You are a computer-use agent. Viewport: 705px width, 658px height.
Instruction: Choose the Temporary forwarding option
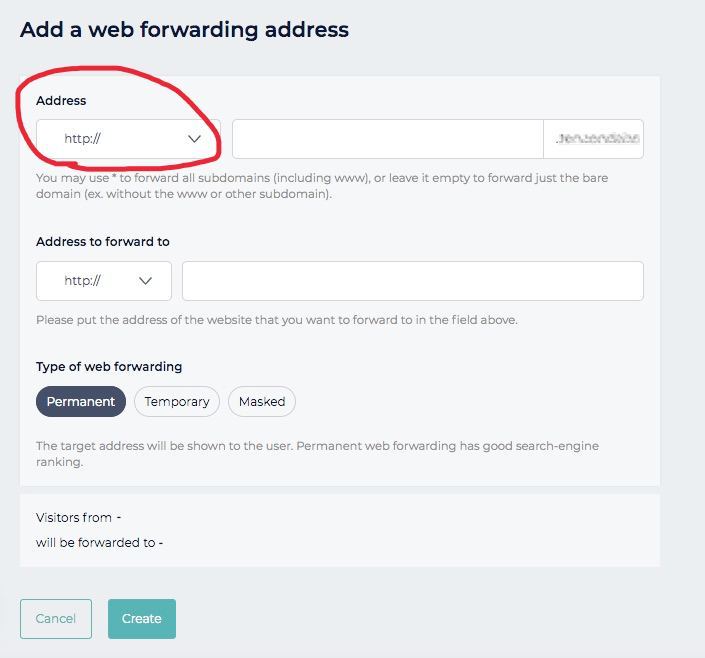click(177, 401)
